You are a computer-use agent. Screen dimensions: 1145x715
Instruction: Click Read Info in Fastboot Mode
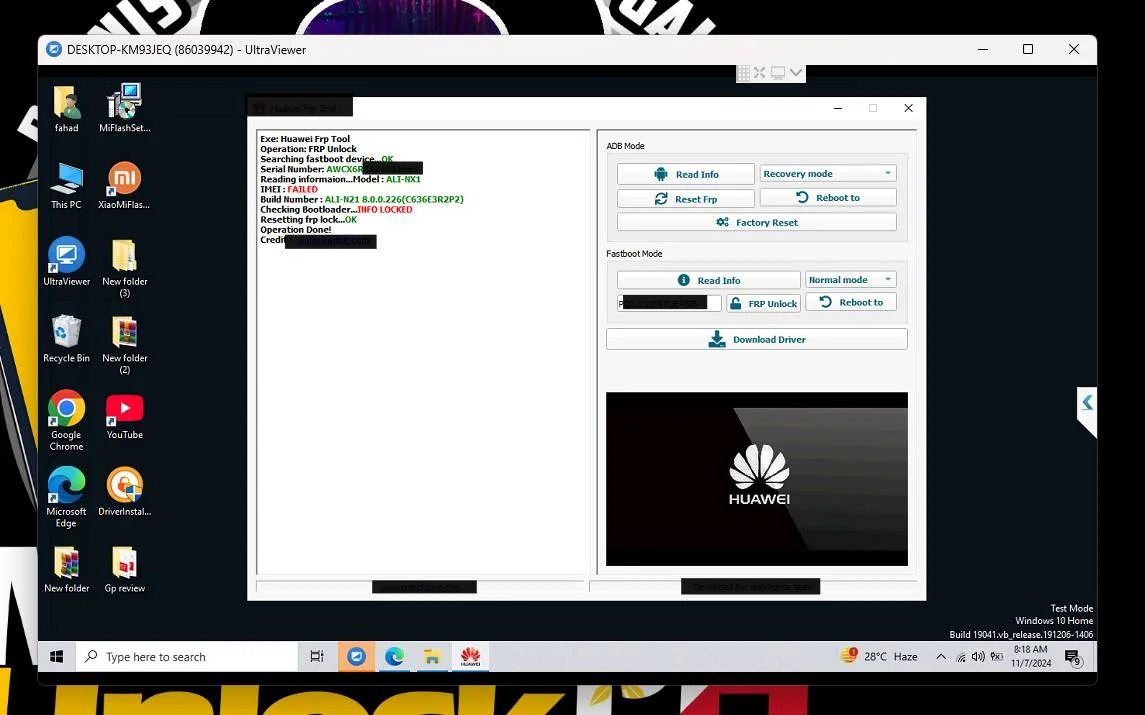tap(708, 280)
